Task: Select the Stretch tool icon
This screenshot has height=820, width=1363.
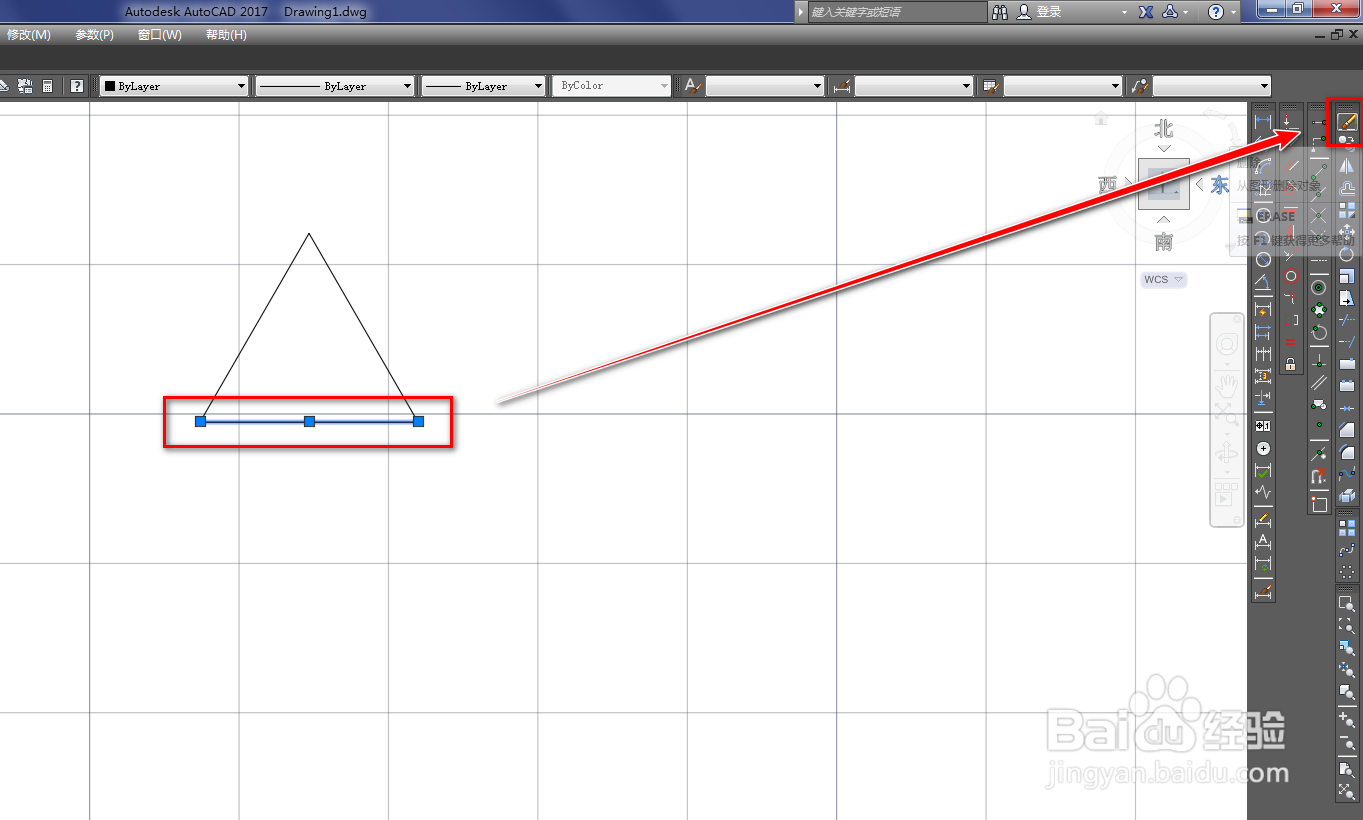Action: [1346, 298]
